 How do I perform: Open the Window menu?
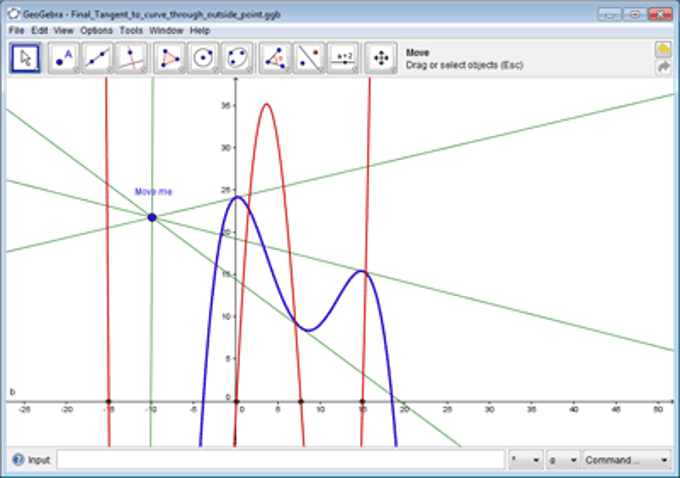point(166,30)
